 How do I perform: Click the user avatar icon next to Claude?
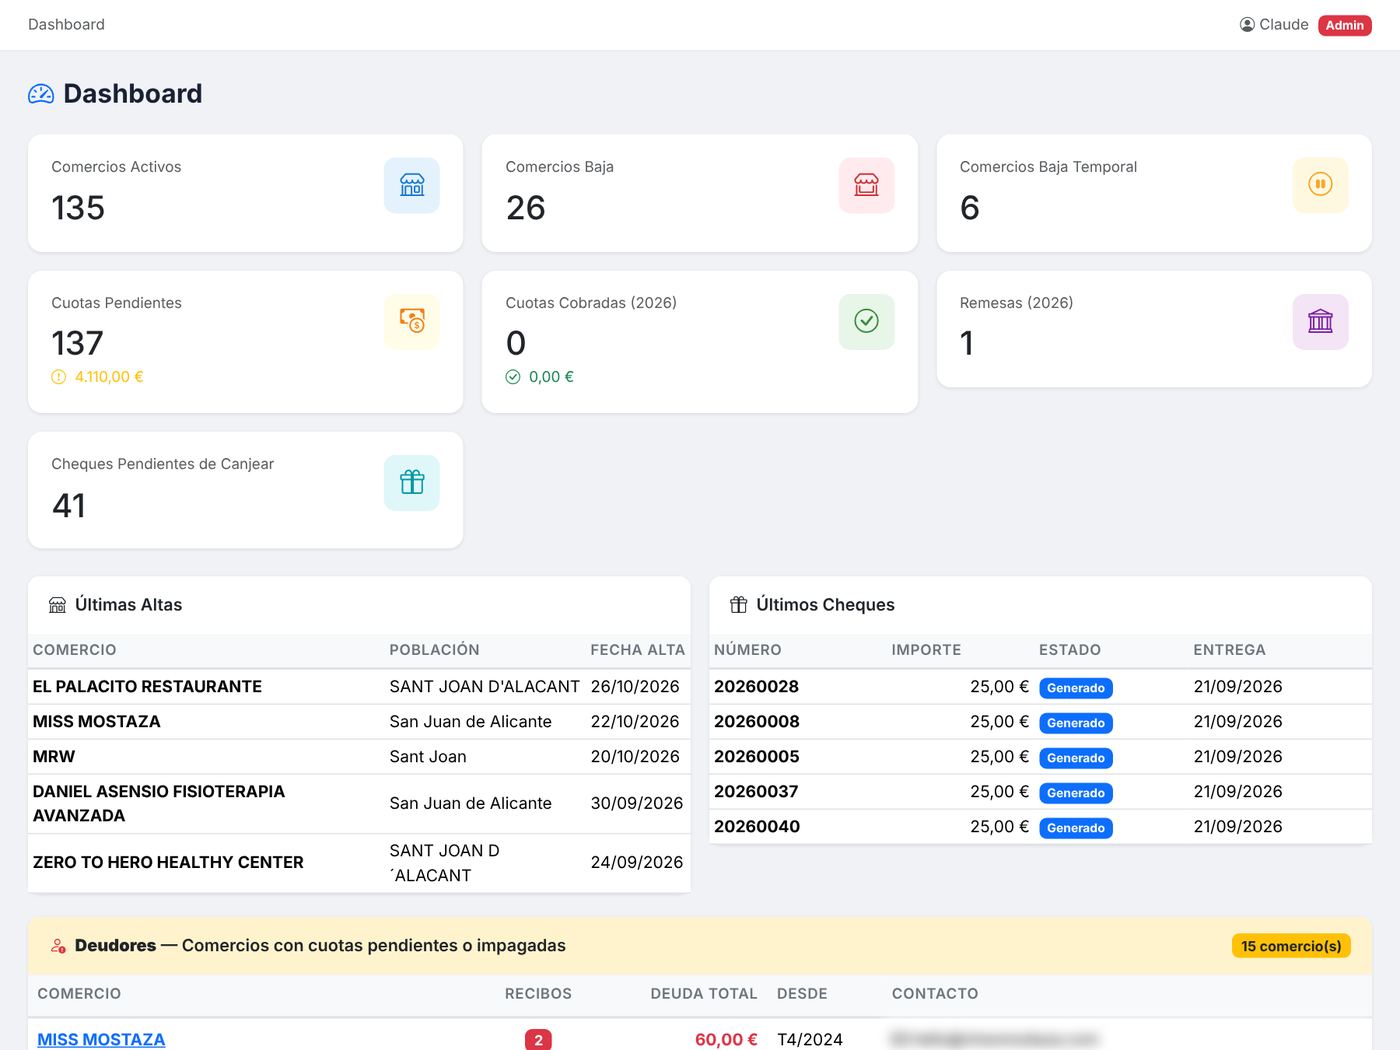[1247, 24]
